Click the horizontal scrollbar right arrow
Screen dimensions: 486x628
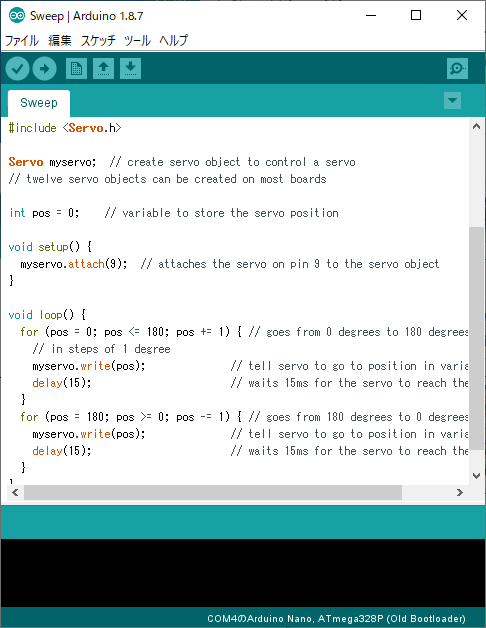[x=460, y=492]
